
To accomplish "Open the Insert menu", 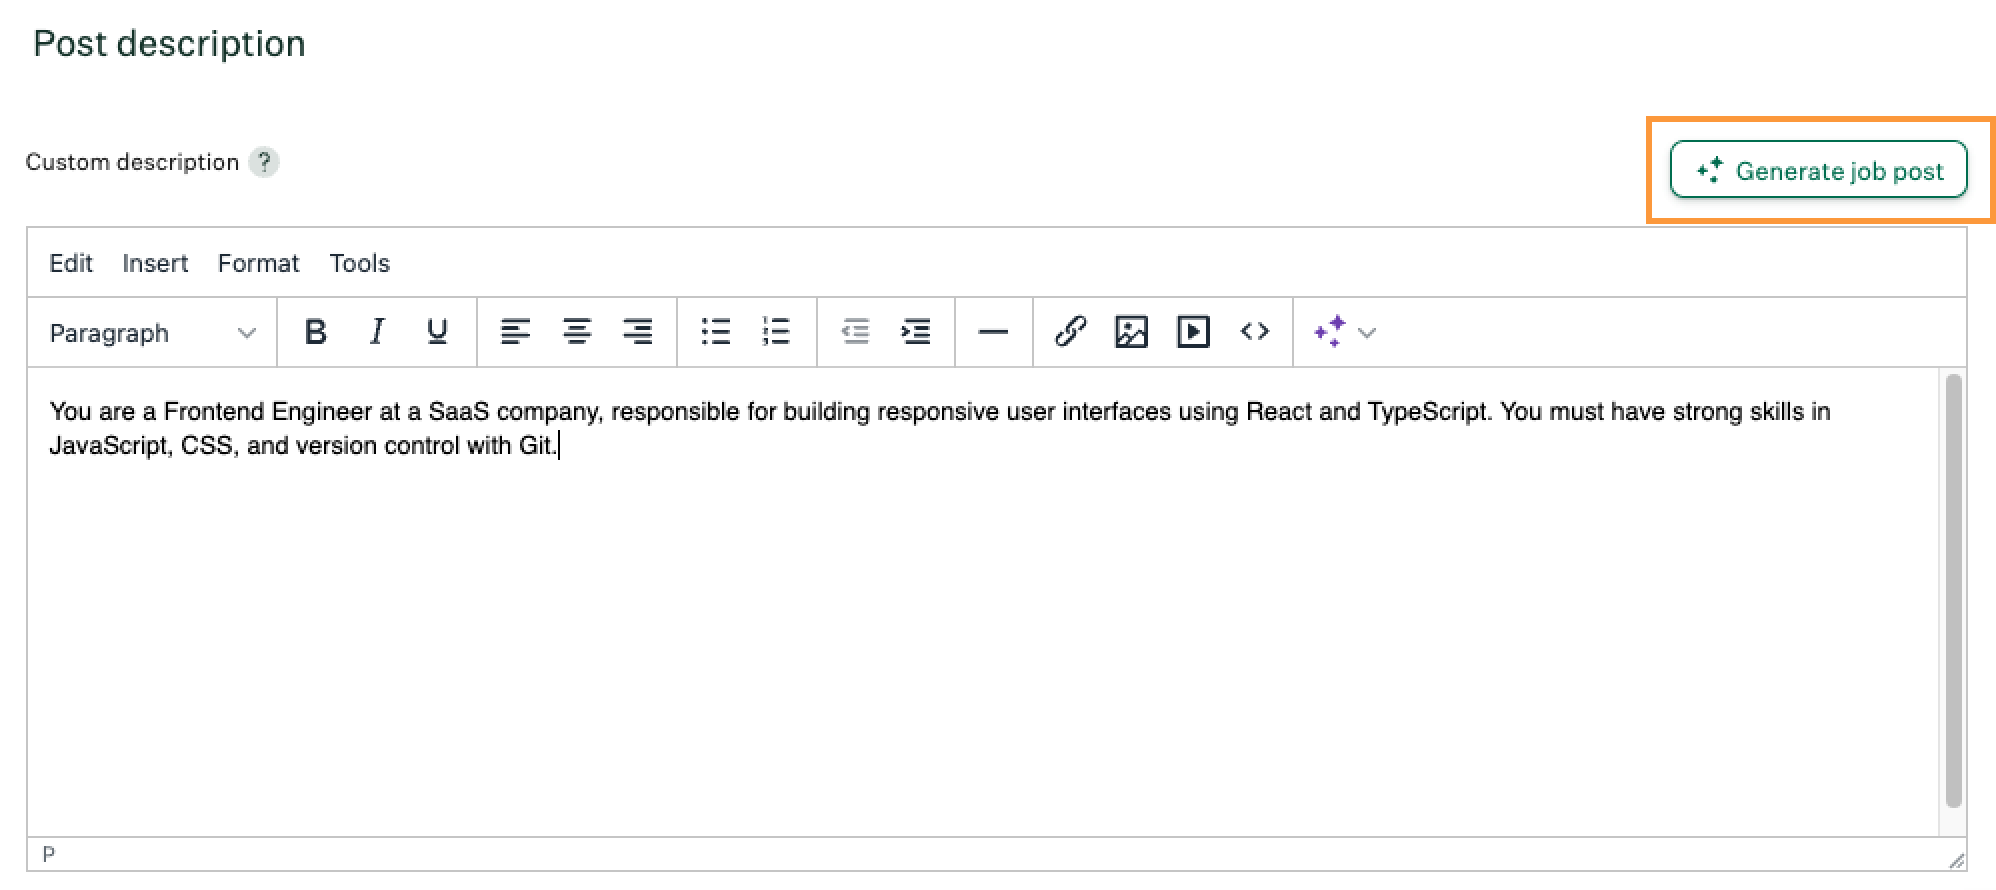I will [x=155, y=263].
